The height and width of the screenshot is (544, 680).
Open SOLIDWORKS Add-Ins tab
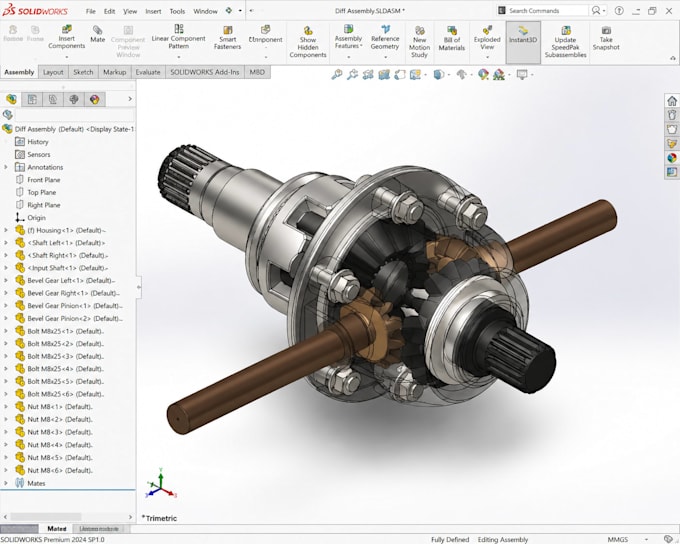click(205, 72)
